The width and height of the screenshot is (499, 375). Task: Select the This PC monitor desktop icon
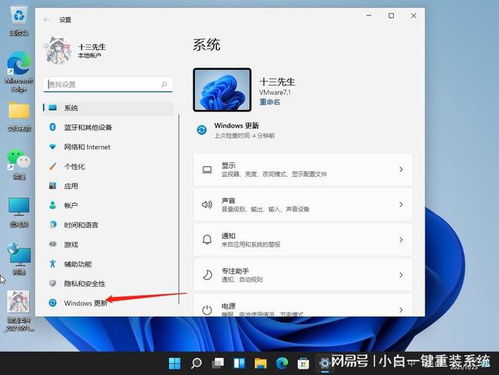[19, 212]
